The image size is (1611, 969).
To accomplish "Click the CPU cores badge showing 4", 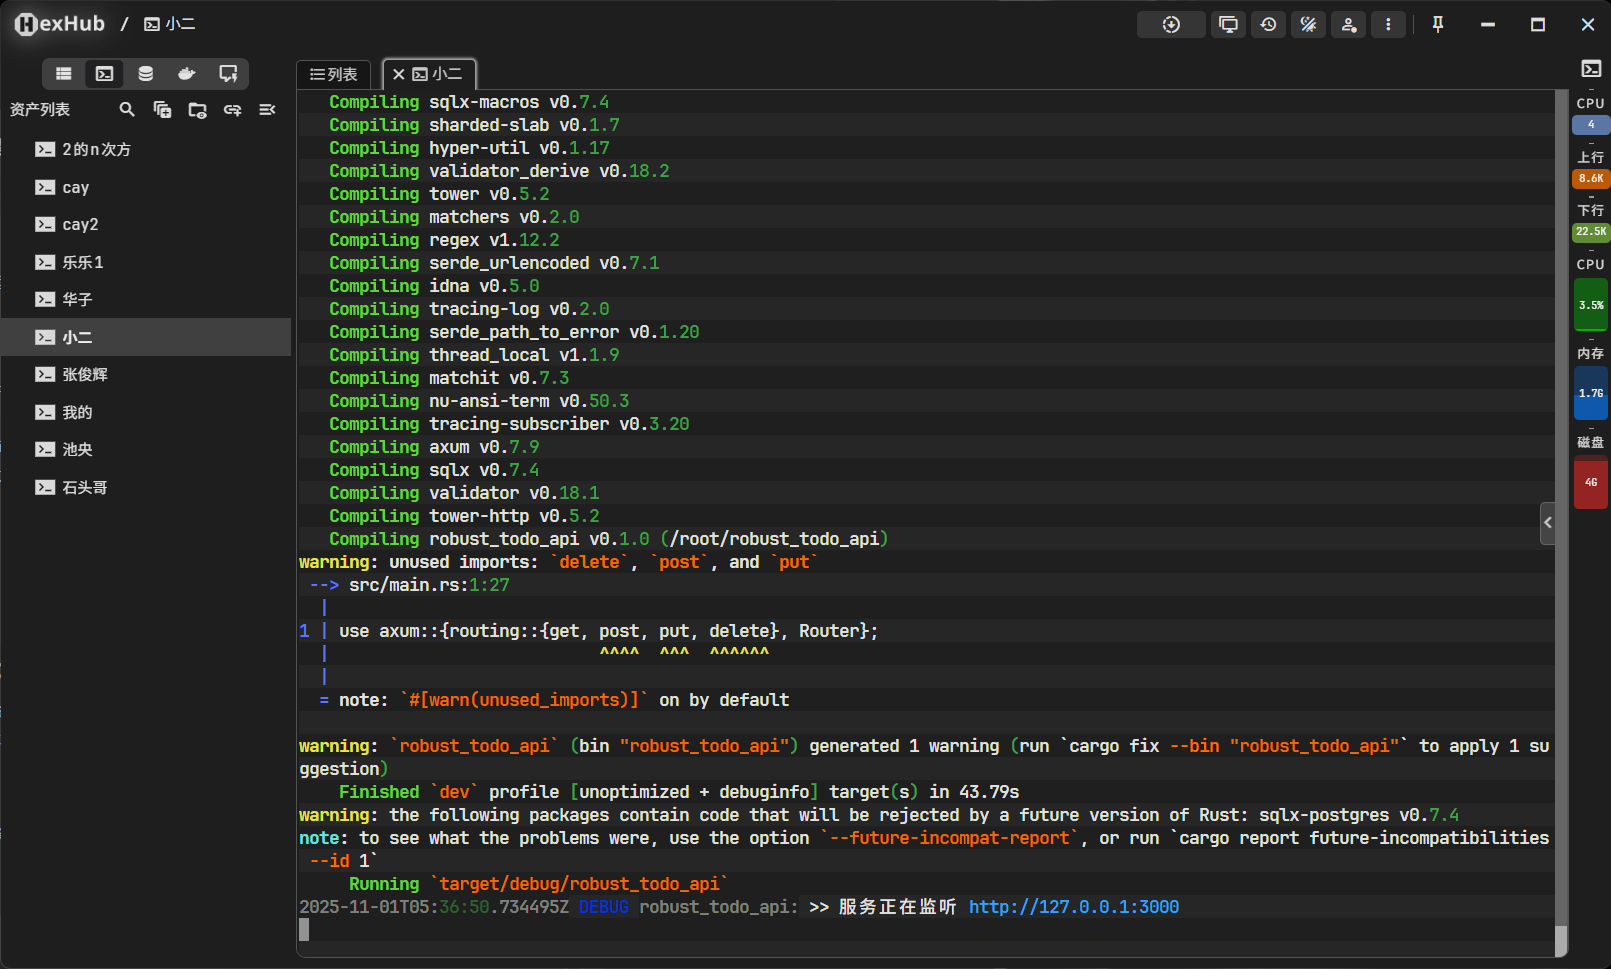I will click(1591, 125).
